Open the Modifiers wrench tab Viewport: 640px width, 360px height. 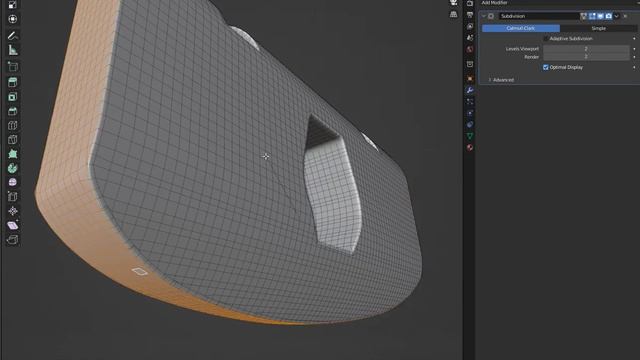470,90
